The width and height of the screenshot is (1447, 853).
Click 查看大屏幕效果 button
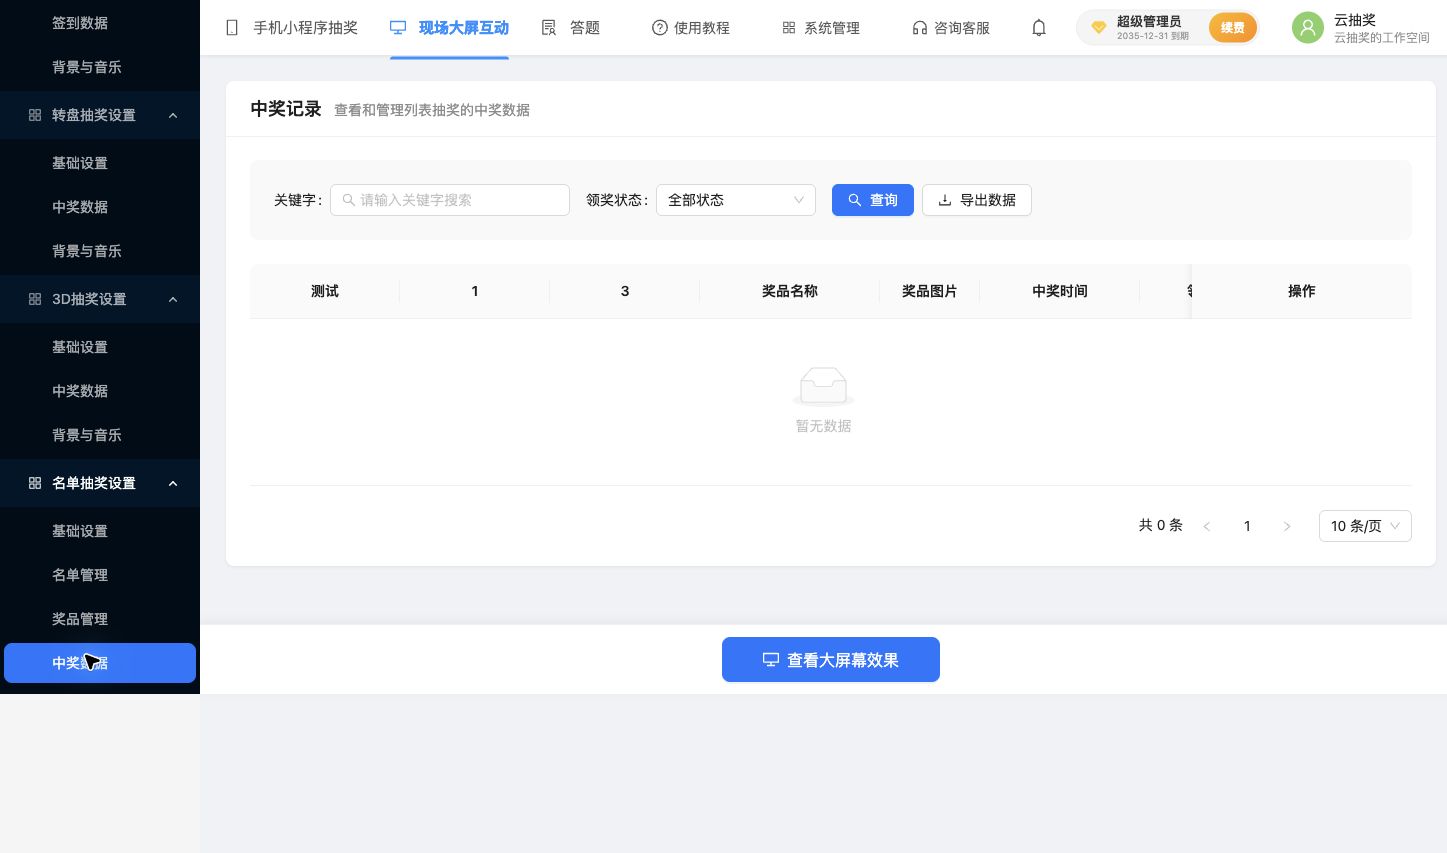[831, 660]
